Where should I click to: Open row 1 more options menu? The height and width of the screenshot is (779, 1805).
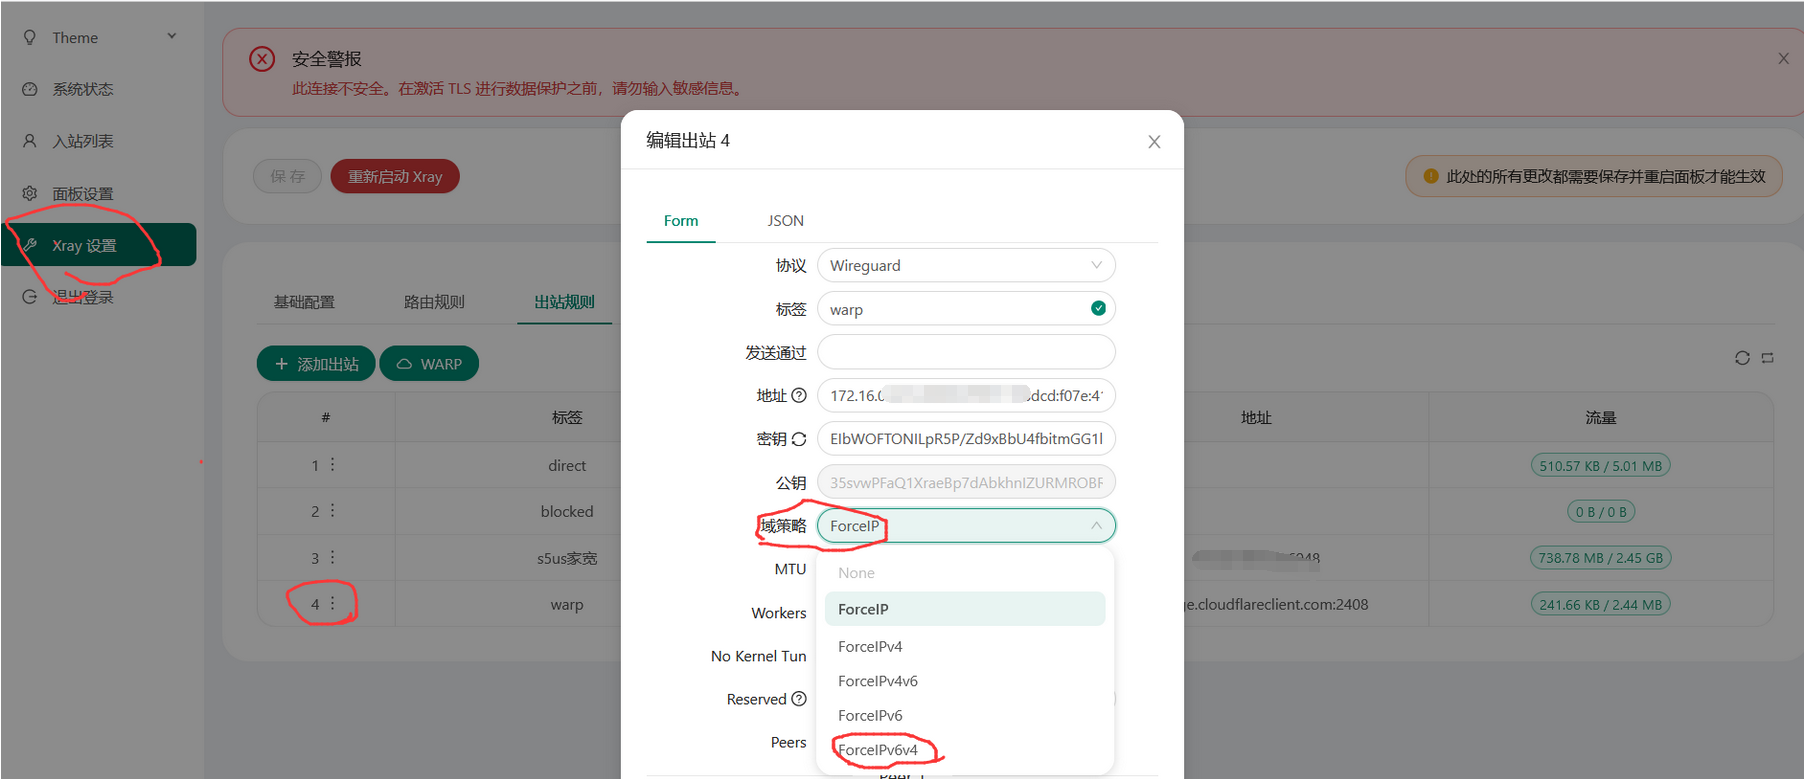pos(333,465)
